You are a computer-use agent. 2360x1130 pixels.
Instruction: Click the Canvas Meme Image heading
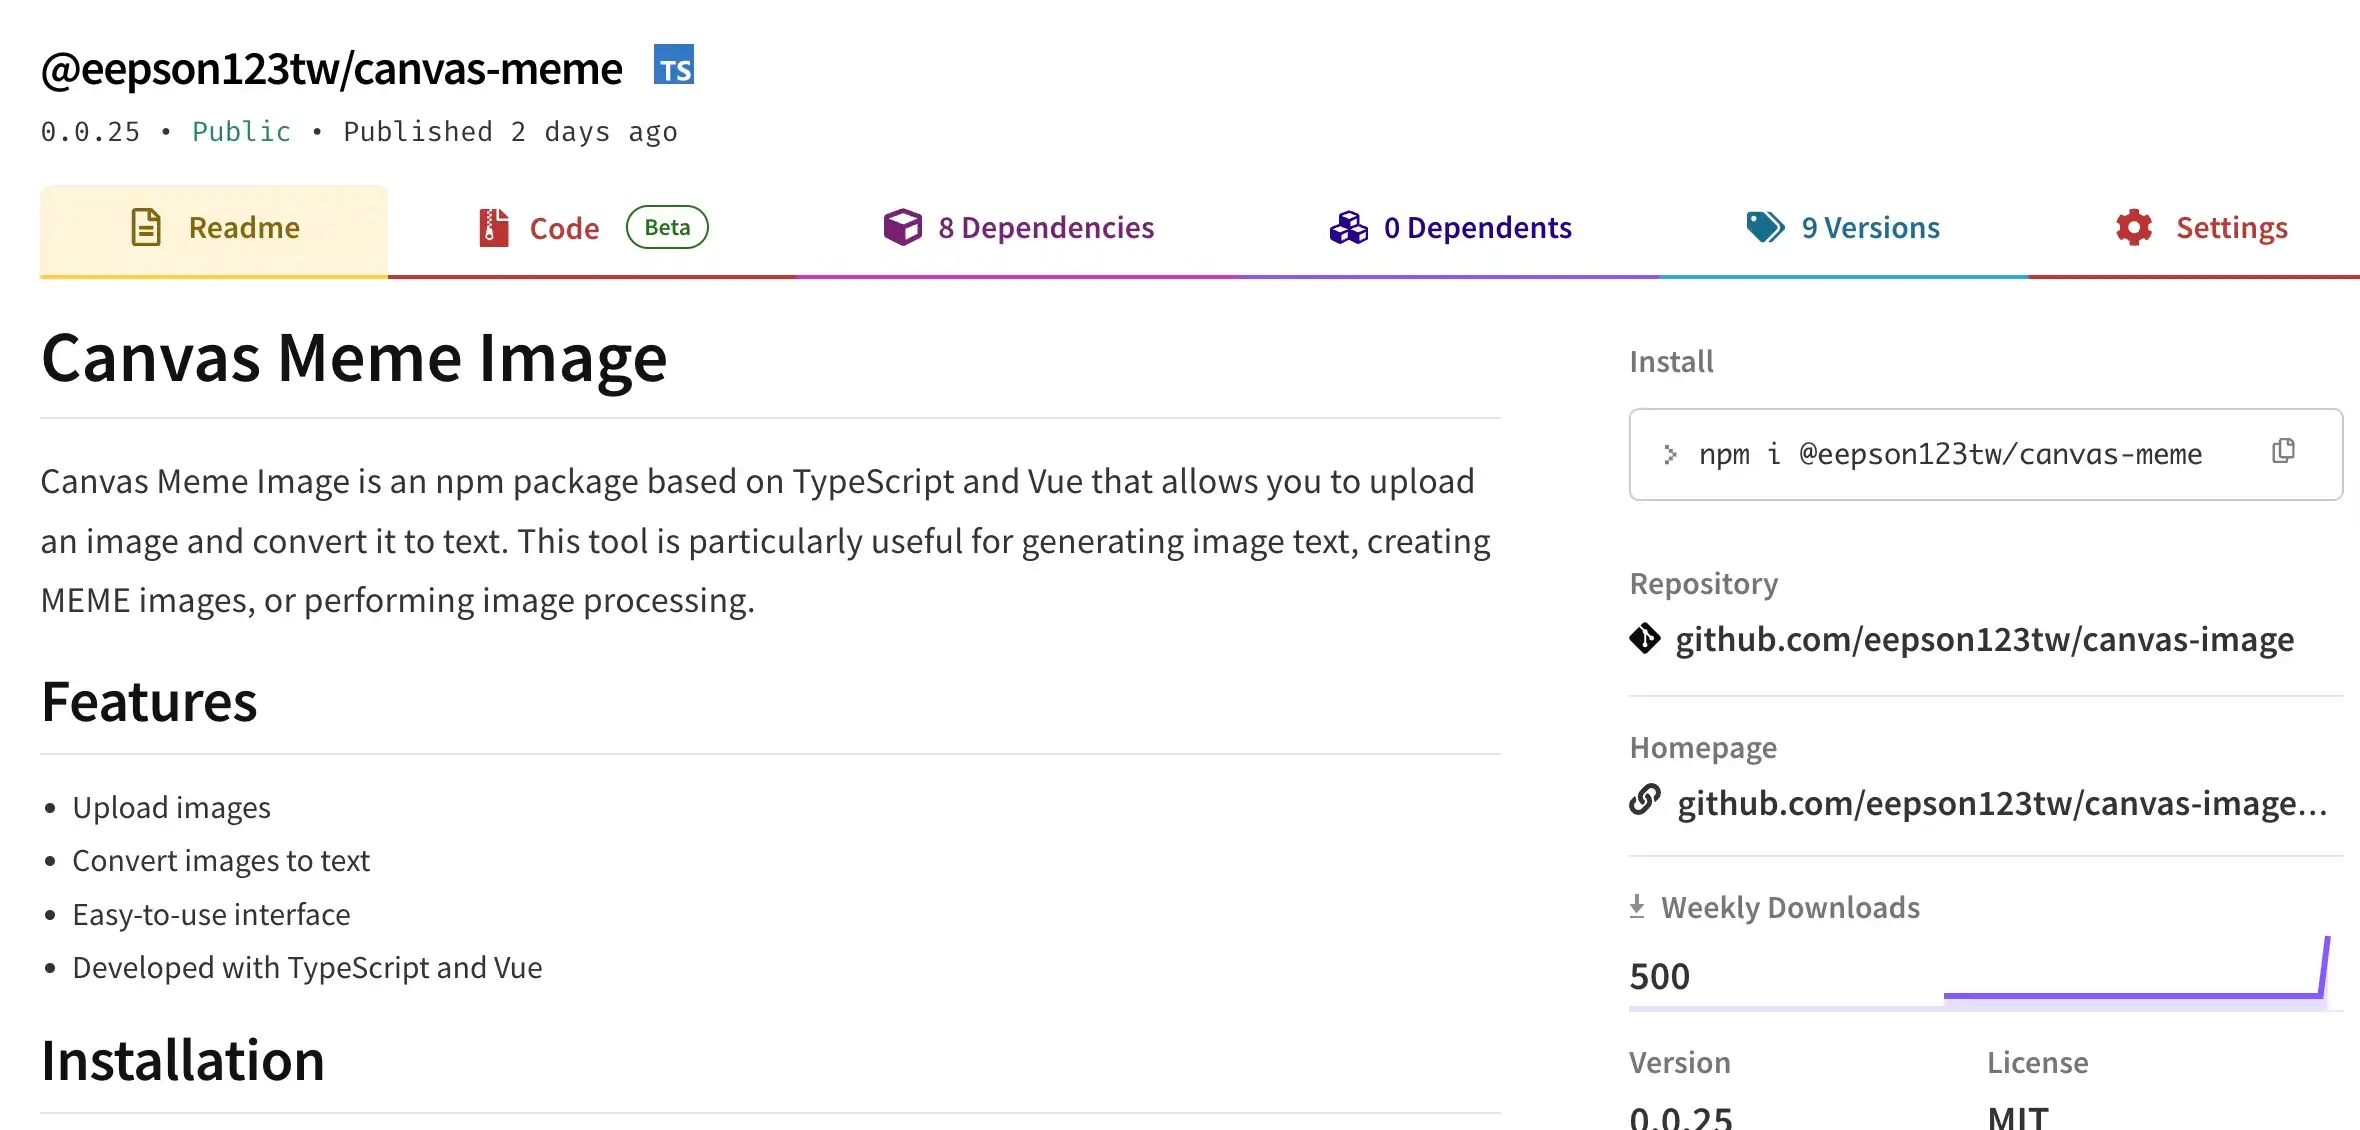click(354, 358)
